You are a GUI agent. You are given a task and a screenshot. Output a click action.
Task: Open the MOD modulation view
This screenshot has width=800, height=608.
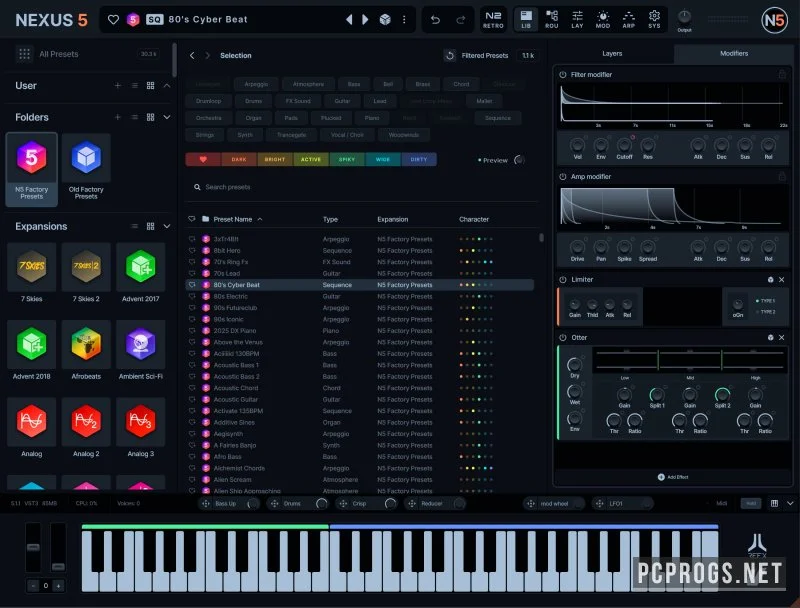coord(603,19)
